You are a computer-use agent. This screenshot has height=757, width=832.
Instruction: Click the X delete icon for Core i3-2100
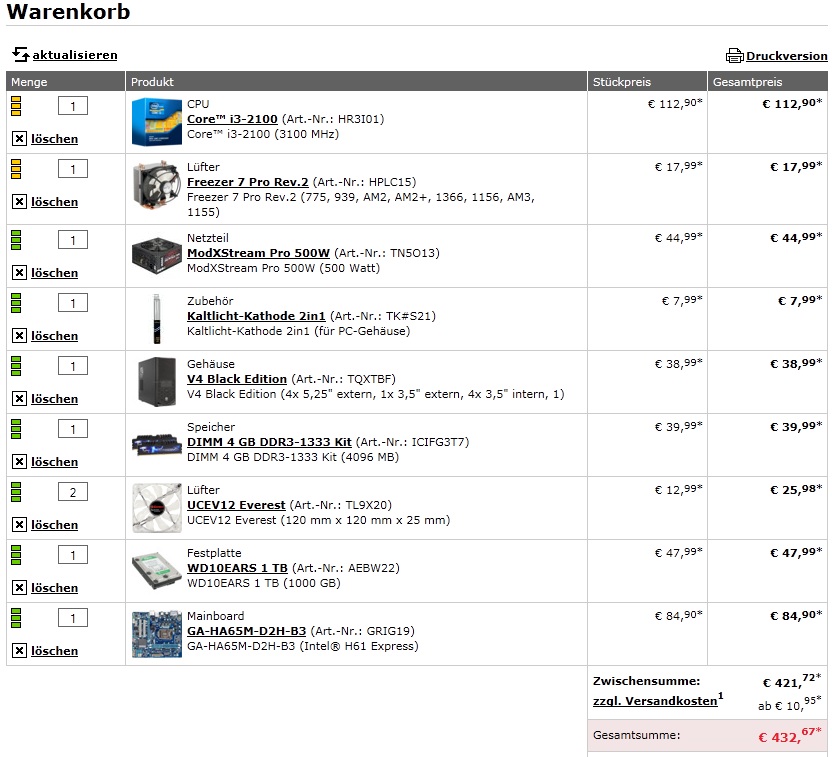[x=19, y=139]
